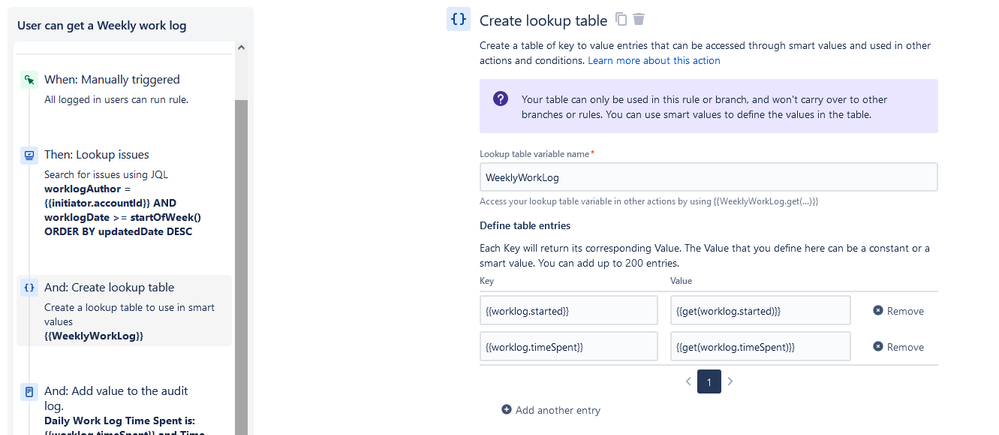Click the All logged in users can run rule text
Viewport: 999px width, 435px height.
coord(117,99)
